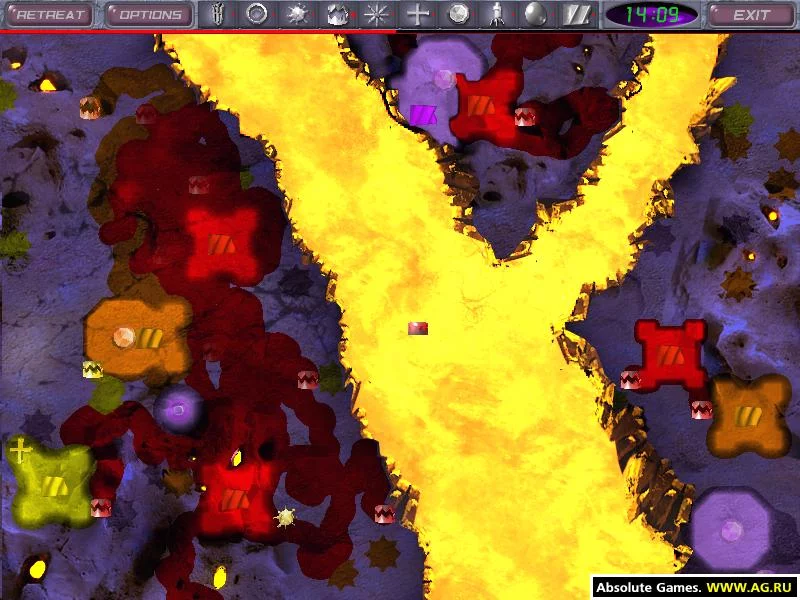Click the yellow cross on yellow-green base
Viewport: 800px width, 600px height.
point(20,451)
